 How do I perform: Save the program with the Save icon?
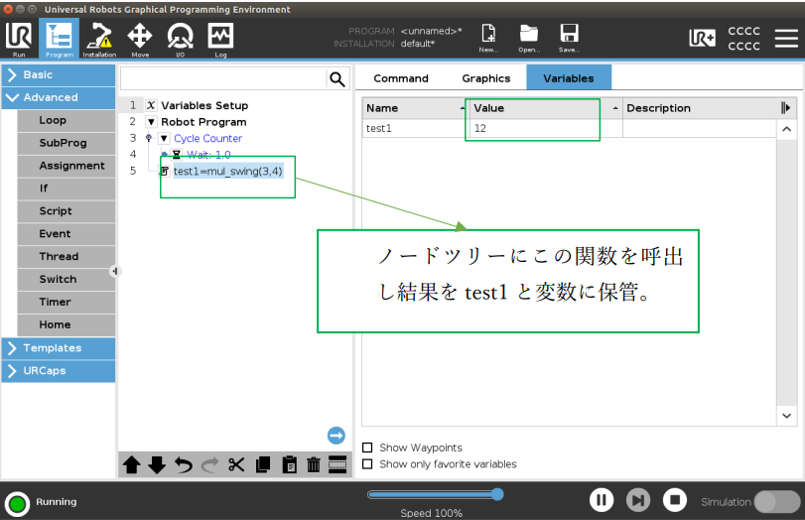coord(569,38)
